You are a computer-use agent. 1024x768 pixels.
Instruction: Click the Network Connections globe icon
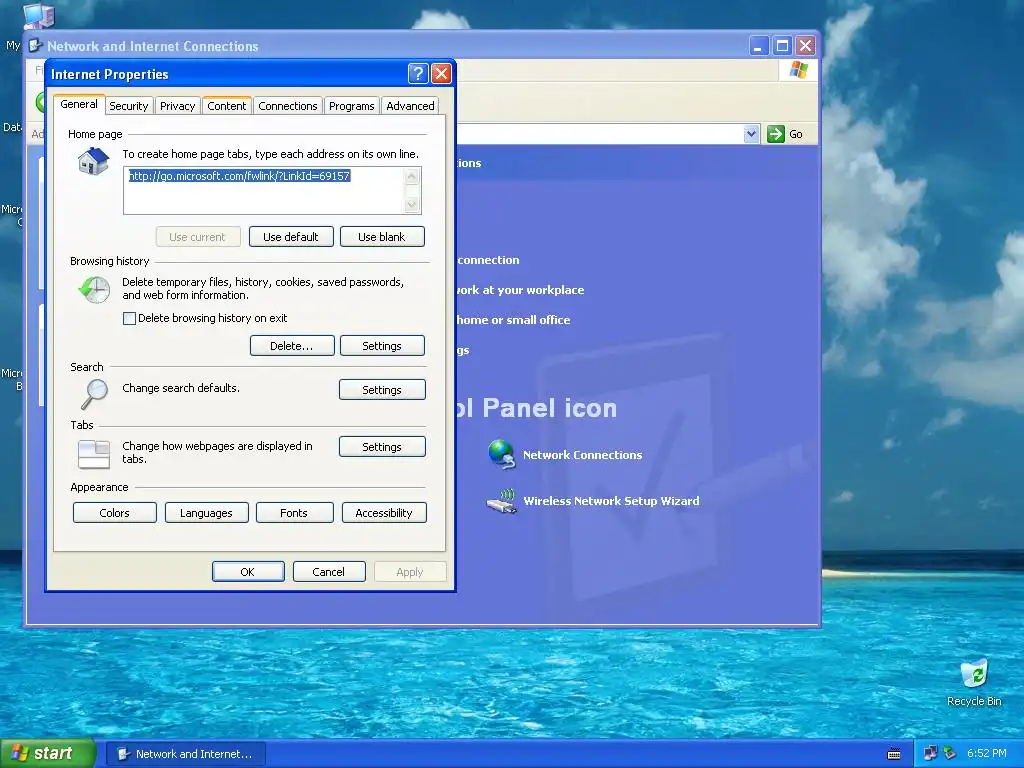click(x=502, y=455)
